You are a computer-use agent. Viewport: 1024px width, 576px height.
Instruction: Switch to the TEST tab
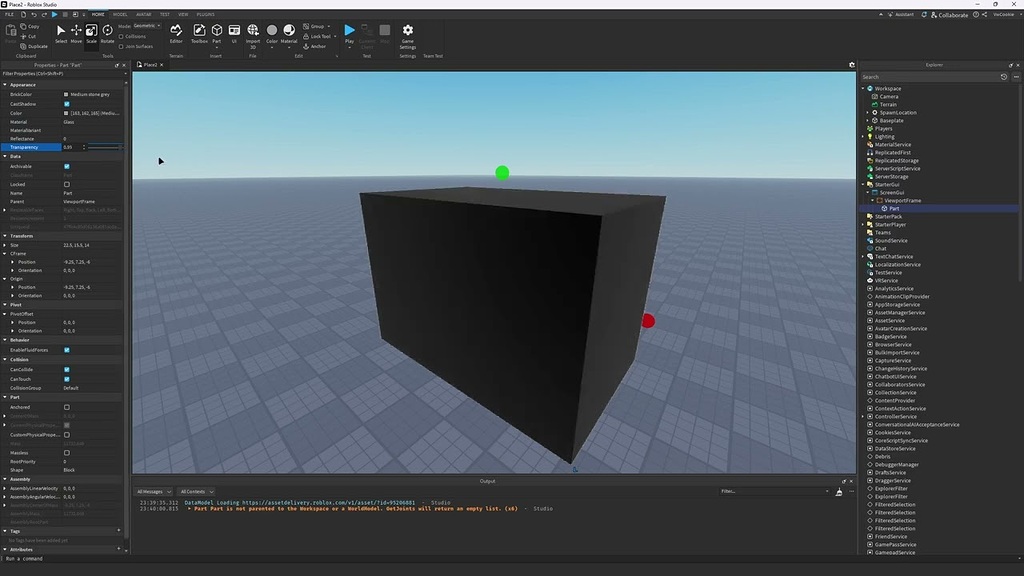point(165,14)
